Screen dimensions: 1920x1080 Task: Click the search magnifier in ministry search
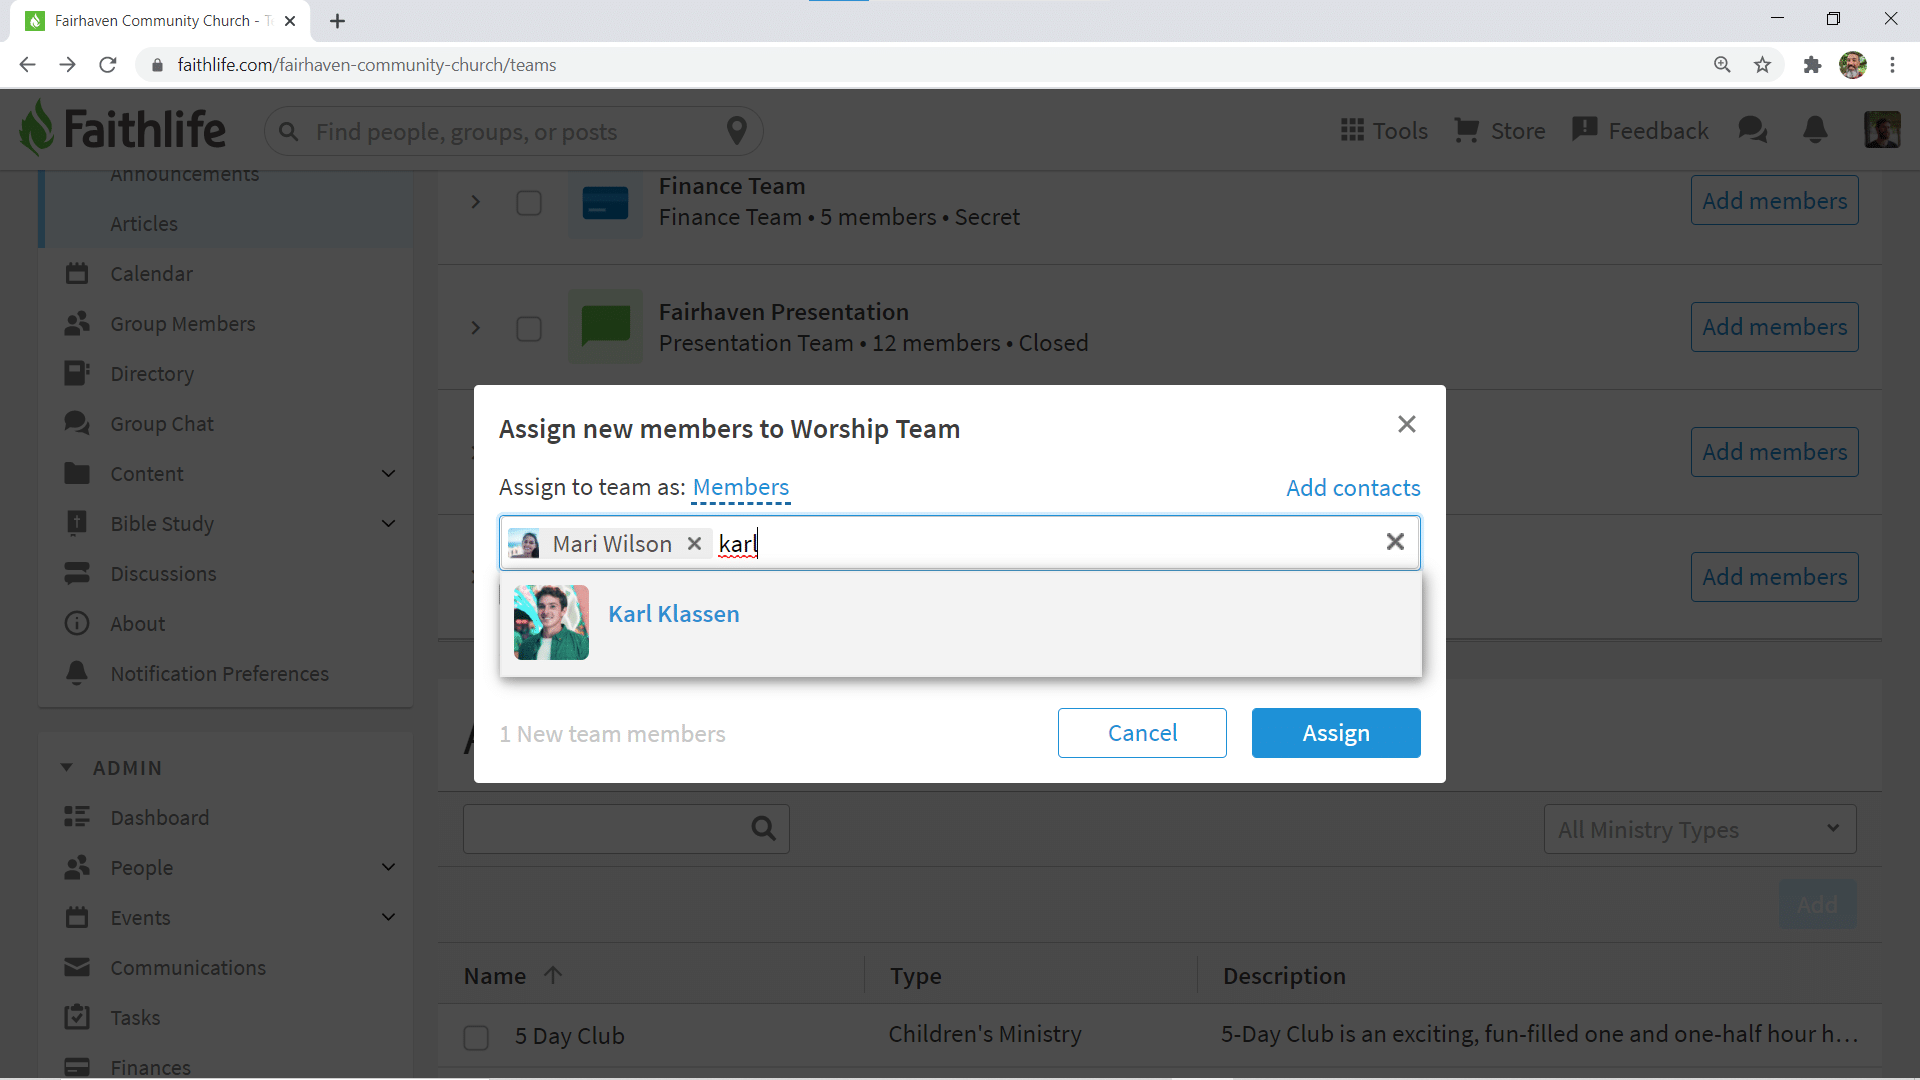click(763, 829)
